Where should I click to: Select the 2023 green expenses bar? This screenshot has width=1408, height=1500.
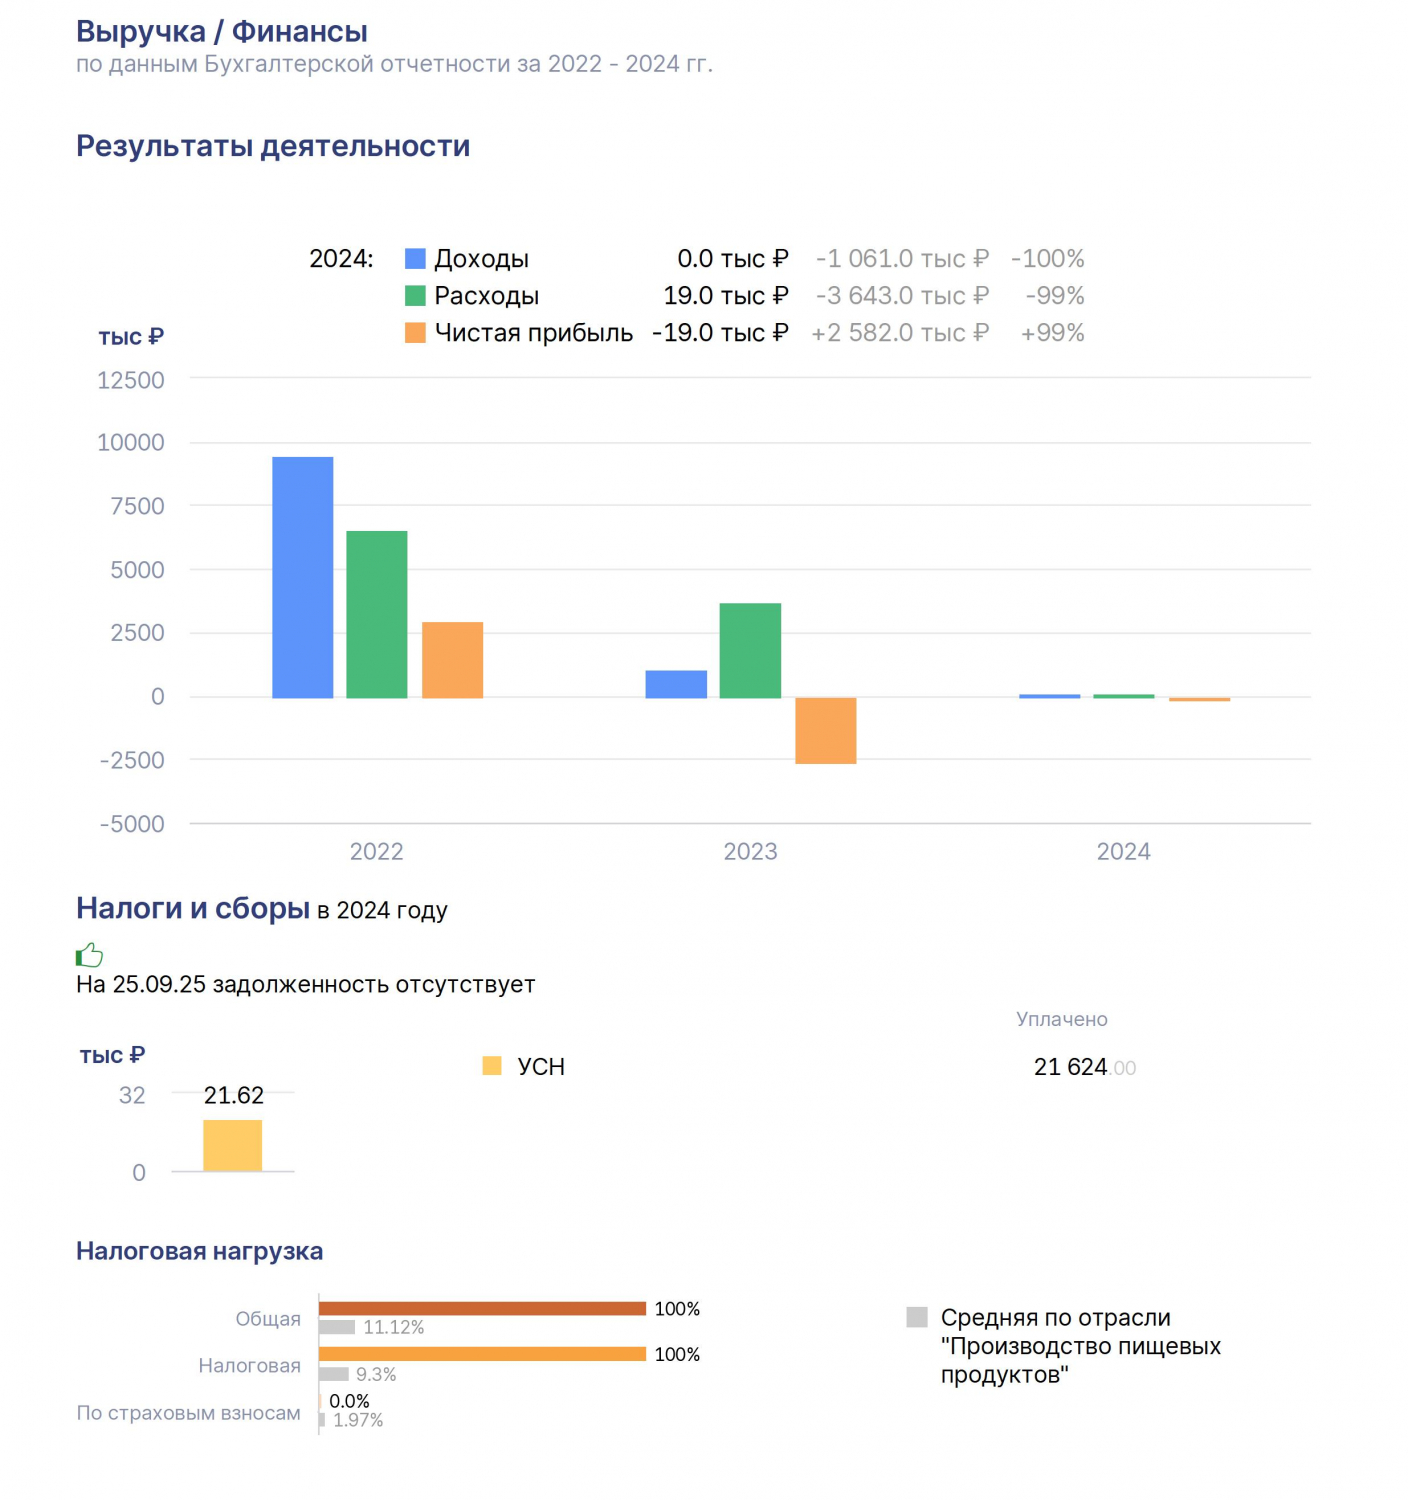point(750,650)
